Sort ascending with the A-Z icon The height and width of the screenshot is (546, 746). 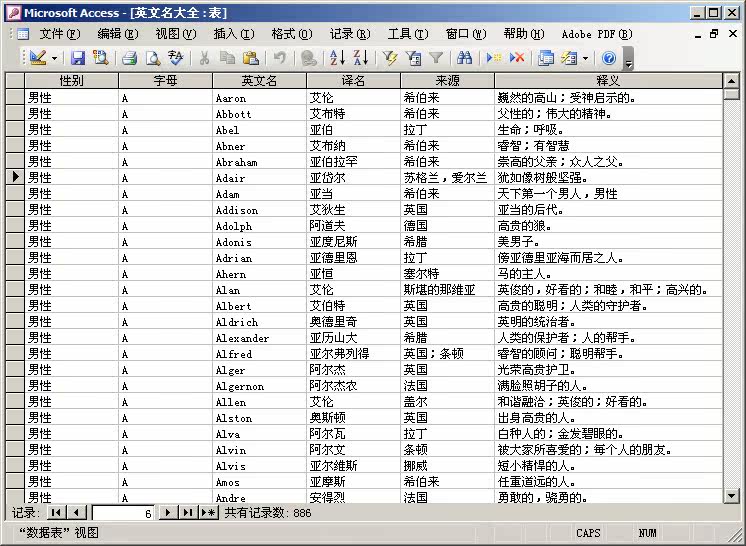click(337, 58)
